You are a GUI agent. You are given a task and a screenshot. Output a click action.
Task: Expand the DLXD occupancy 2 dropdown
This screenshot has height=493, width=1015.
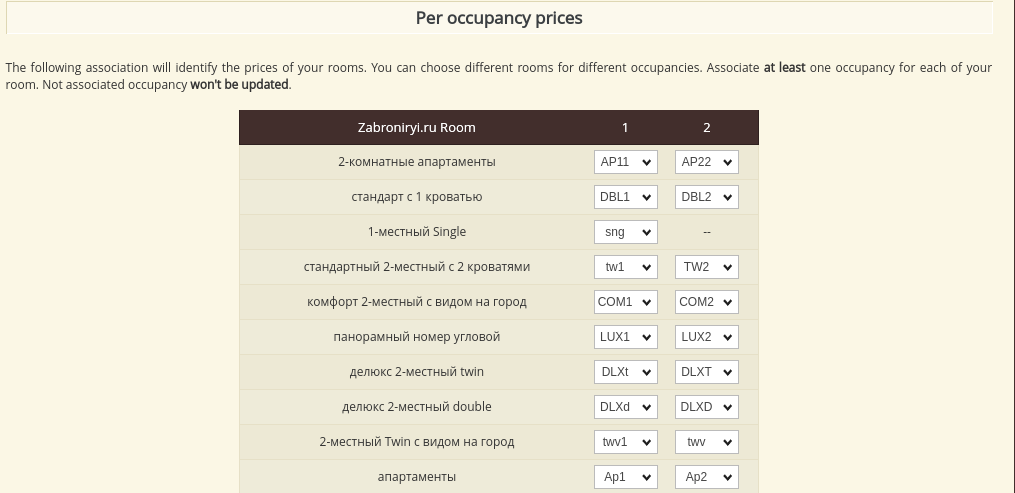click(x=707, y=407)
